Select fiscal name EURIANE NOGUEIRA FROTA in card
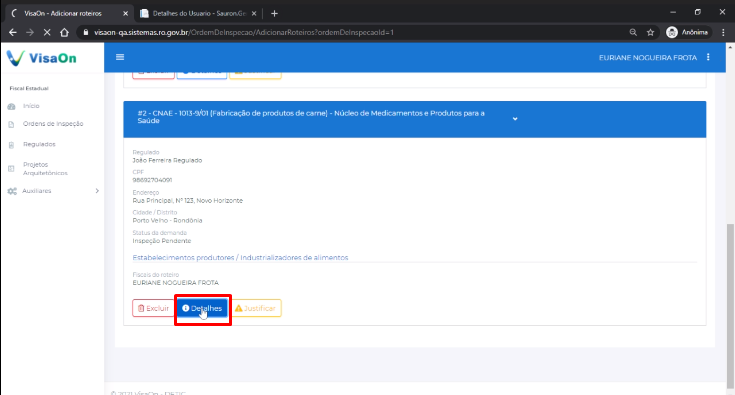The height and width of the screenshot is (395, 735). [x=176, y=283]
